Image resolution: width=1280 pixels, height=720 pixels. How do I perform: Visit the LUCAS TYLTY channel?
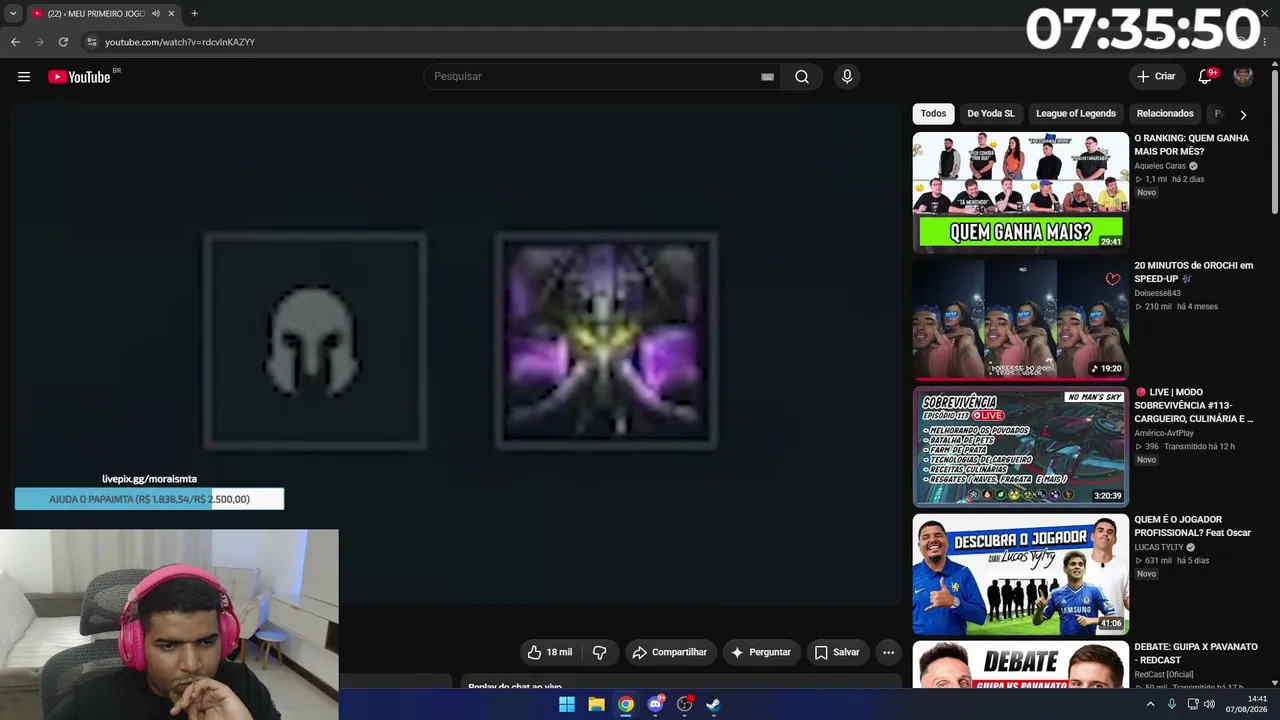tap(1158, 547)
